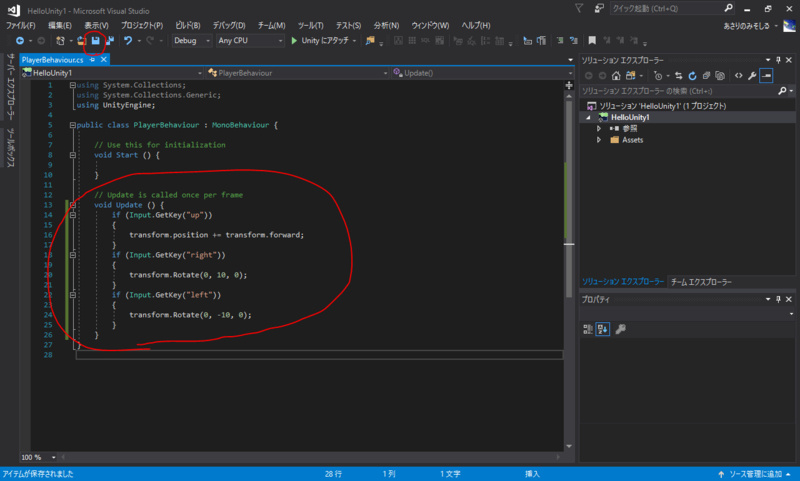
Task: Expand the 参照 references node
Action: [x=599, y=129]
